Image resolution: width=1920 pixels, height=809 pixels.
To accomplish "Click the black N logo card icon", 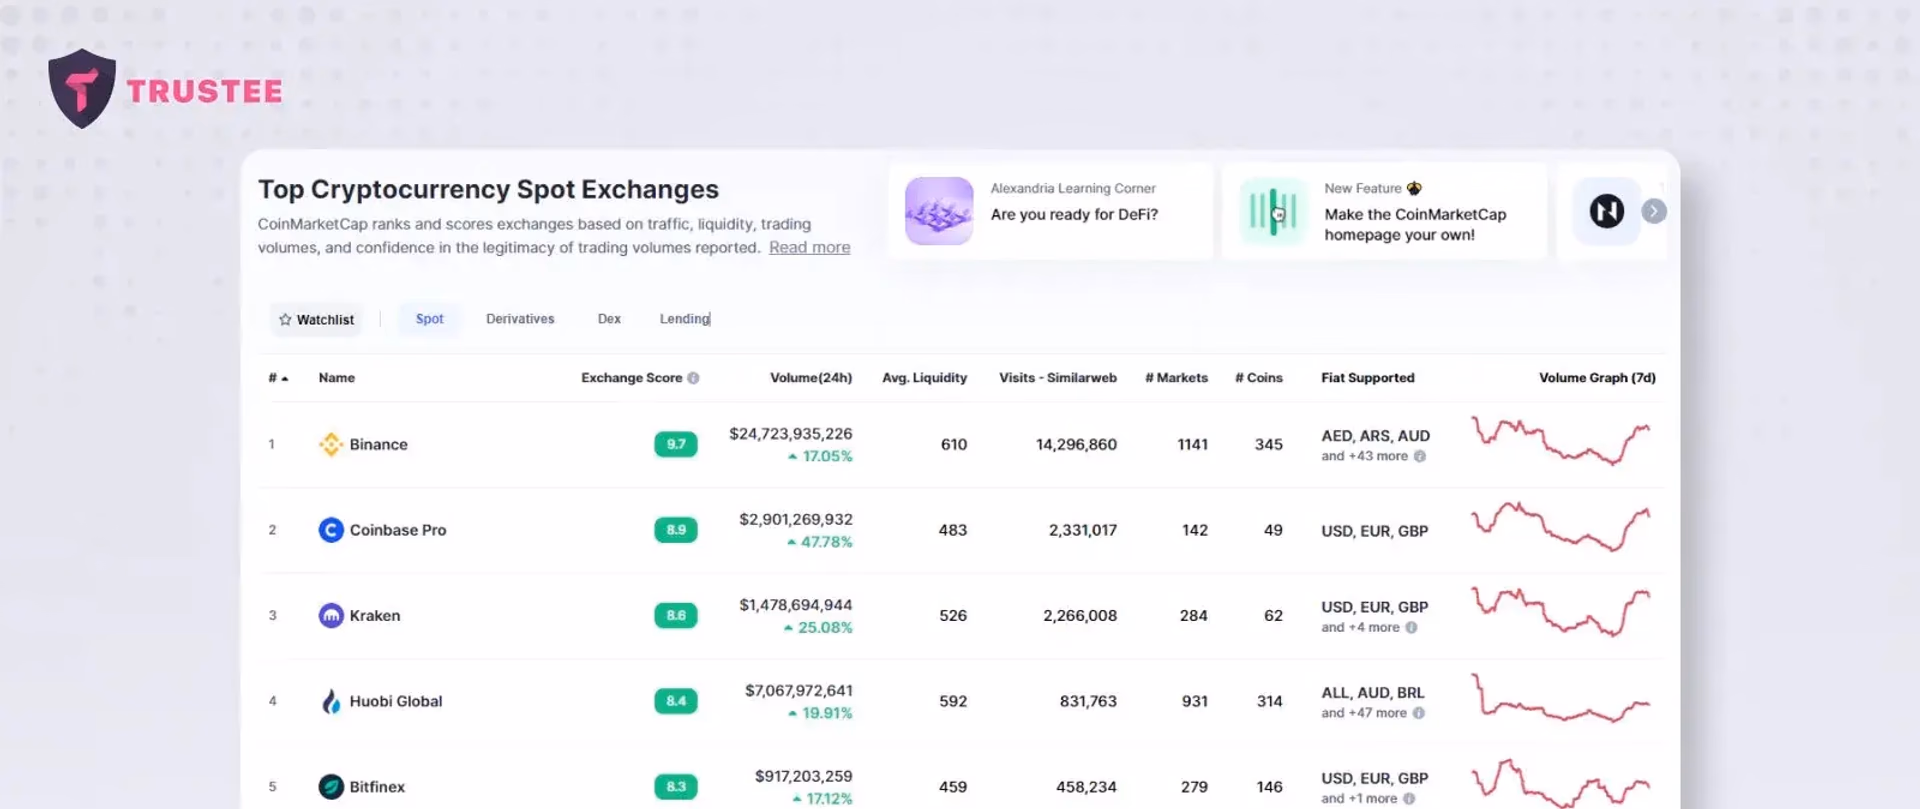I will click(x=1607, y=211).
